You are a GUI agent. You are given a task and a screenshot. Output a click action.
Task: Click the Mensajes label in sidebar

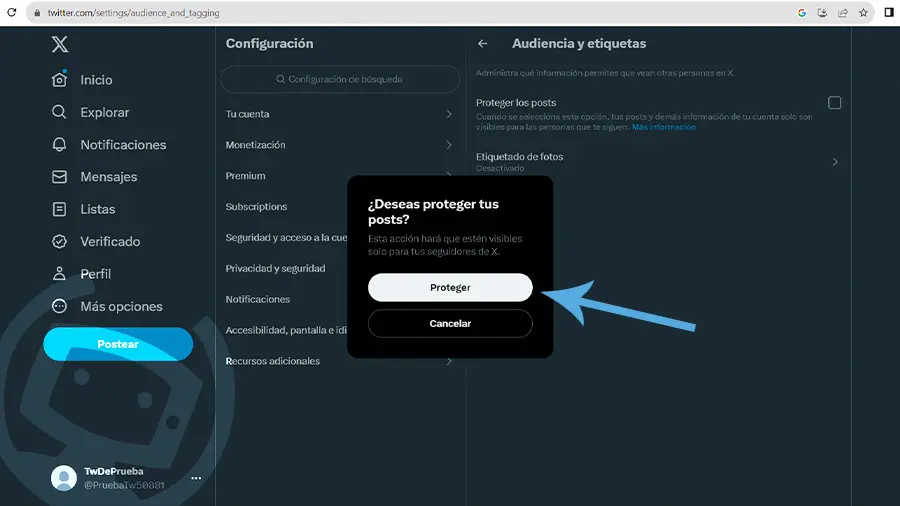point(108,177)
